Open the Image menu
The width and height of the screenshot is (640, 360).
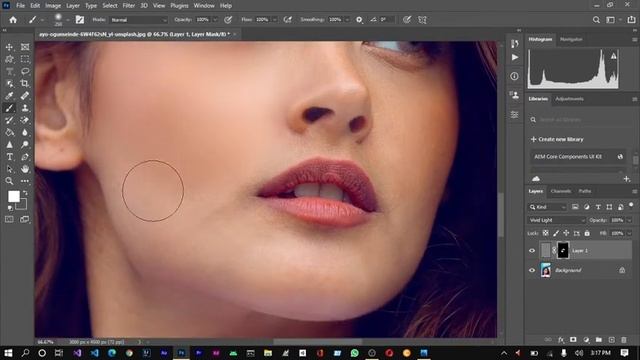click(53, 6)
